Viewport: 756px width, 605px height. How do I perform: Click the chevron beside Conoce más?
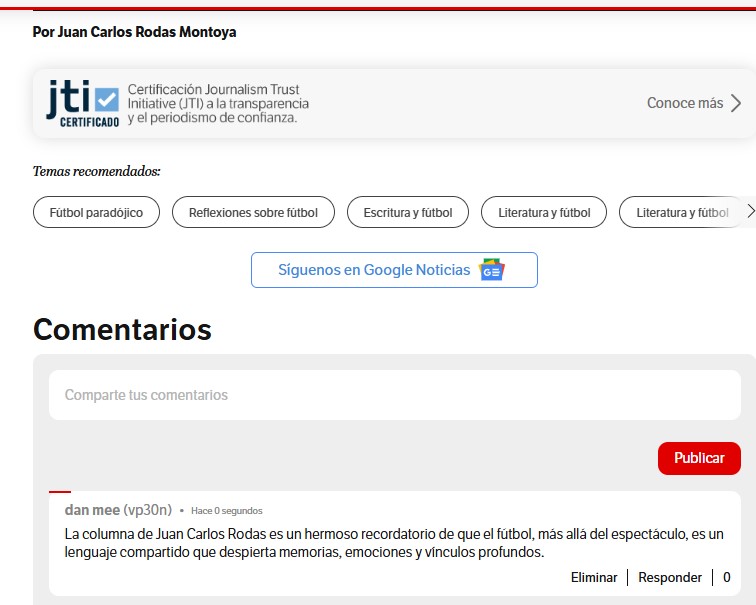click(736, 103)
